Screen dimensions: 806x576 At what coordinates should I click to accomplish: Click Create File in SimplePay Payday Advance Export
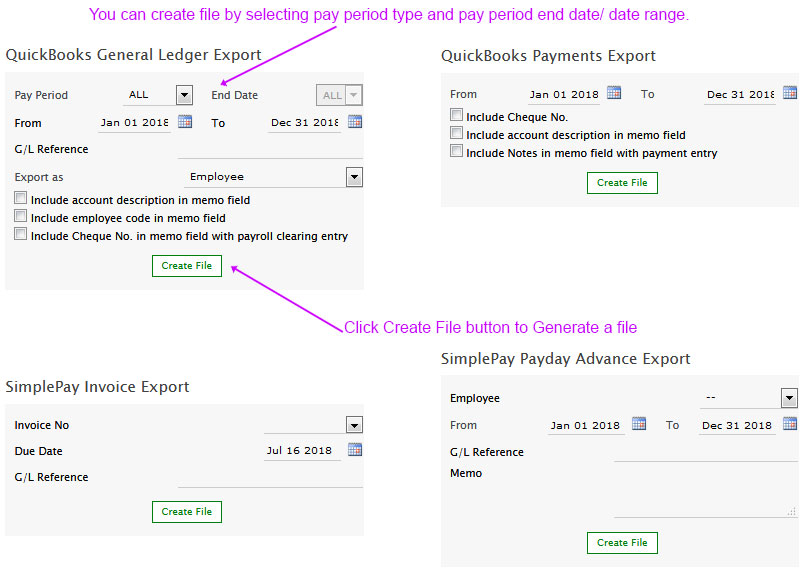pos(622,543)
